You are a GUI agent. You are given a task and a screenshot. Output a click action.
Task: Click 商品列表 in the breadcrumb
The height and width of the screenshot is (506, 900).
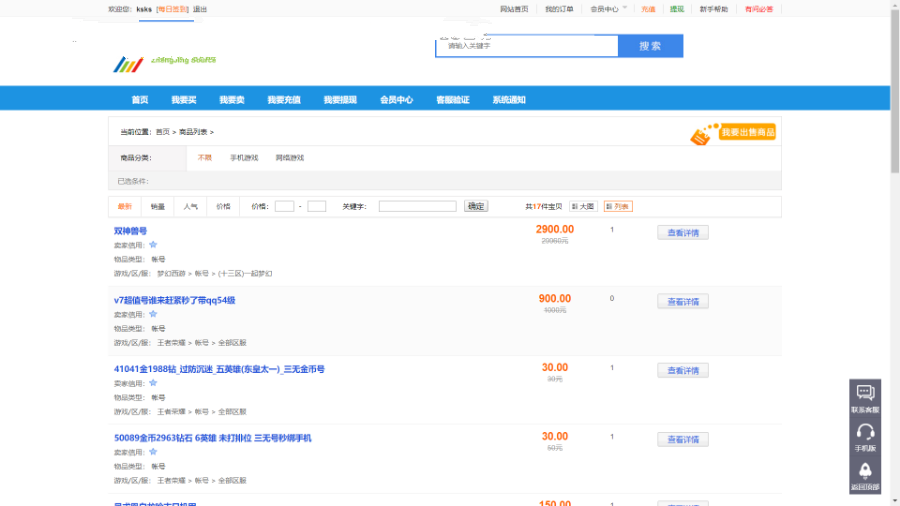pyautogui.click(x=193, y=132)
